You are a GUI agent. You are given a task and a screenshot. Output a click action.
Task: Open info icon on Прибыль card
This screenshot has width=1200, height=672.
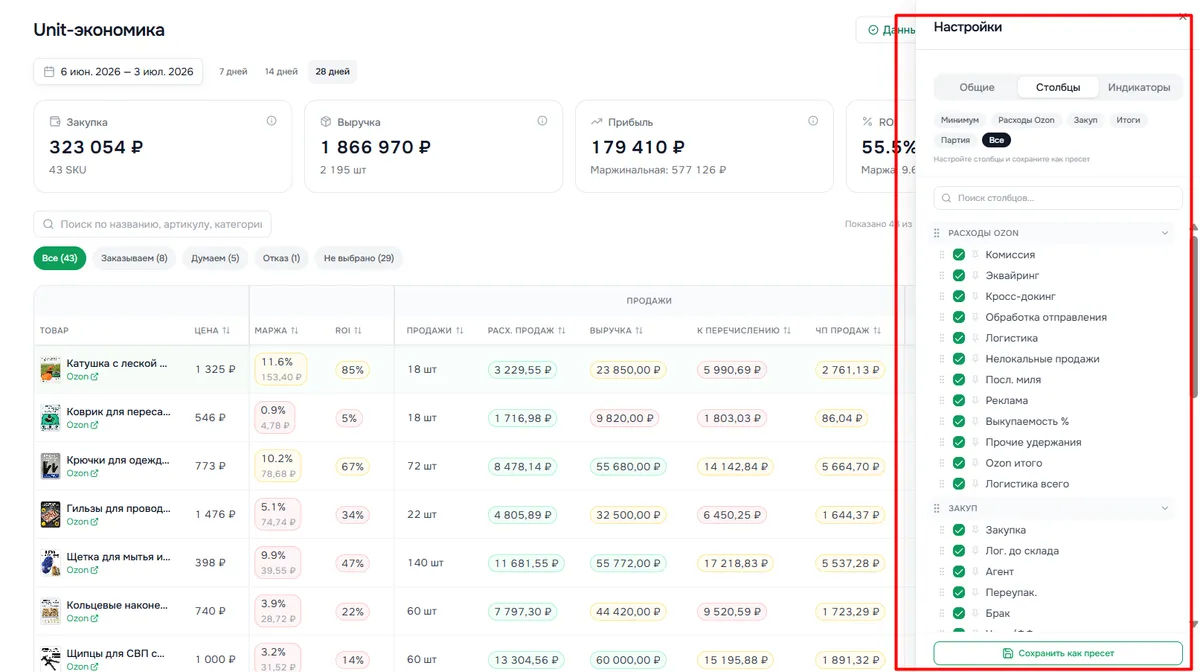[813, 121]
